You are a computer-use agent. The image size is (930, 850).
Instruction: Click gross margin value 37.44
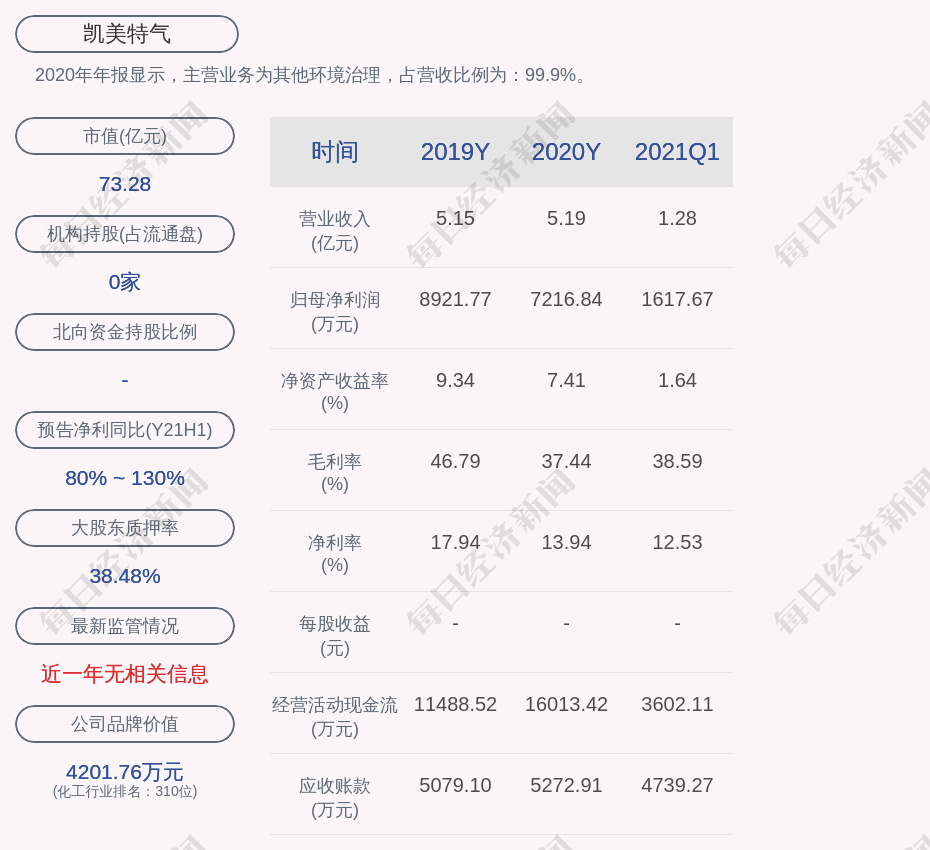coord(566,461)
